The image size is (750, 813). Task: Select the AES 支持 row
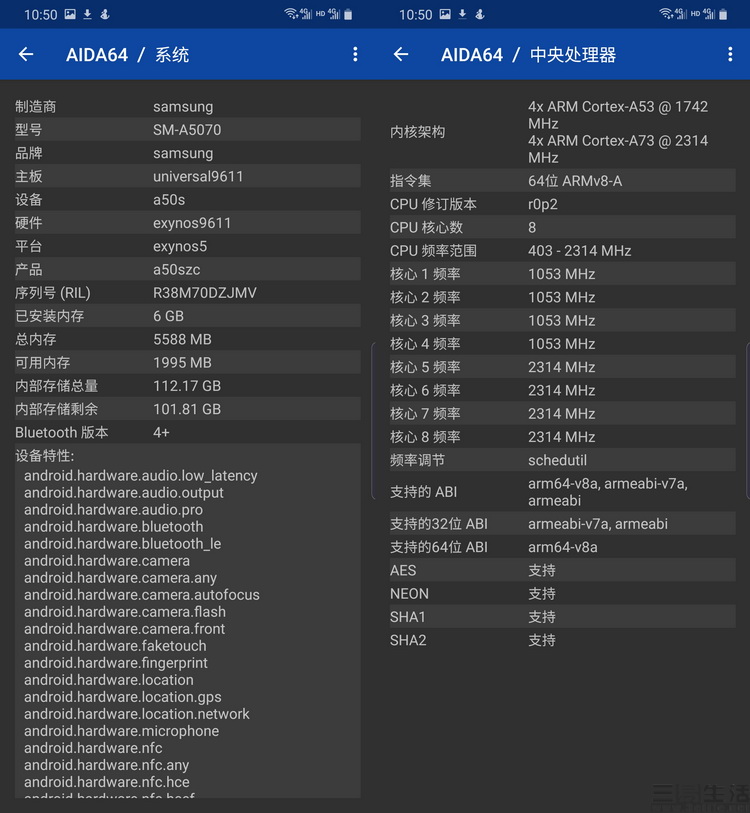[562, 570]
